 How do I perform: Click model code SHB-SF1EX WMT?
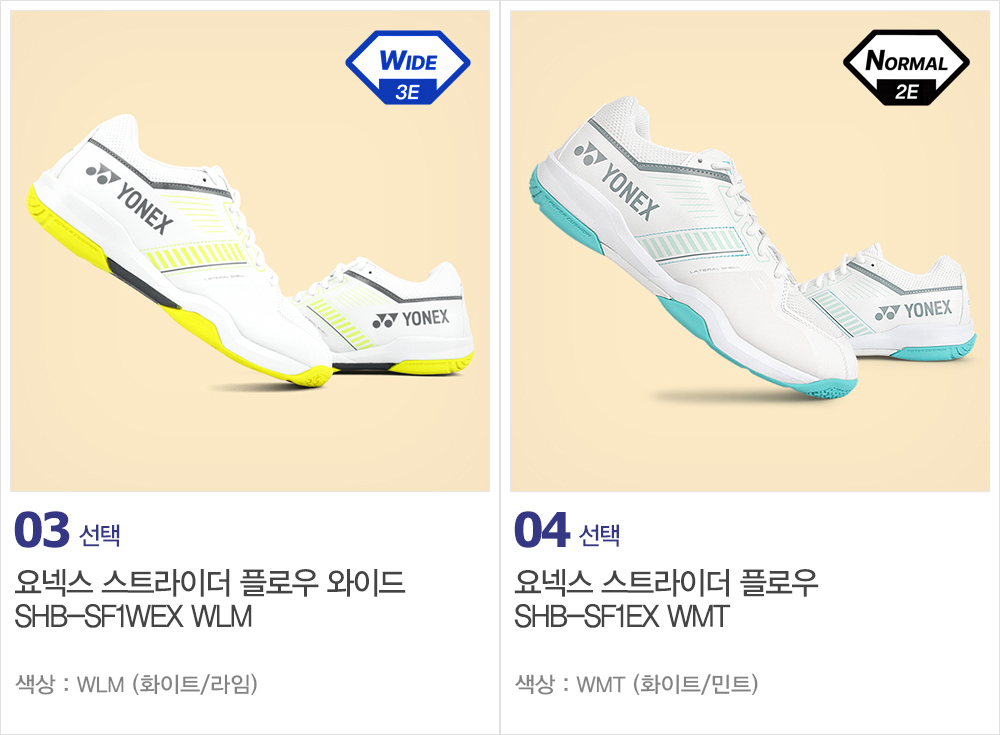pyautogui.click(x=622, y=617)
